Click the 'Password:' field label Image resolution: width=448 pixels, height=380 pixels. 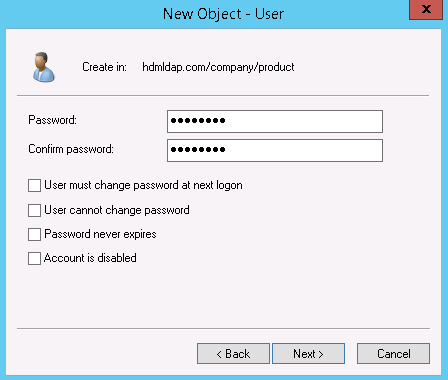[x=52, y=120]
